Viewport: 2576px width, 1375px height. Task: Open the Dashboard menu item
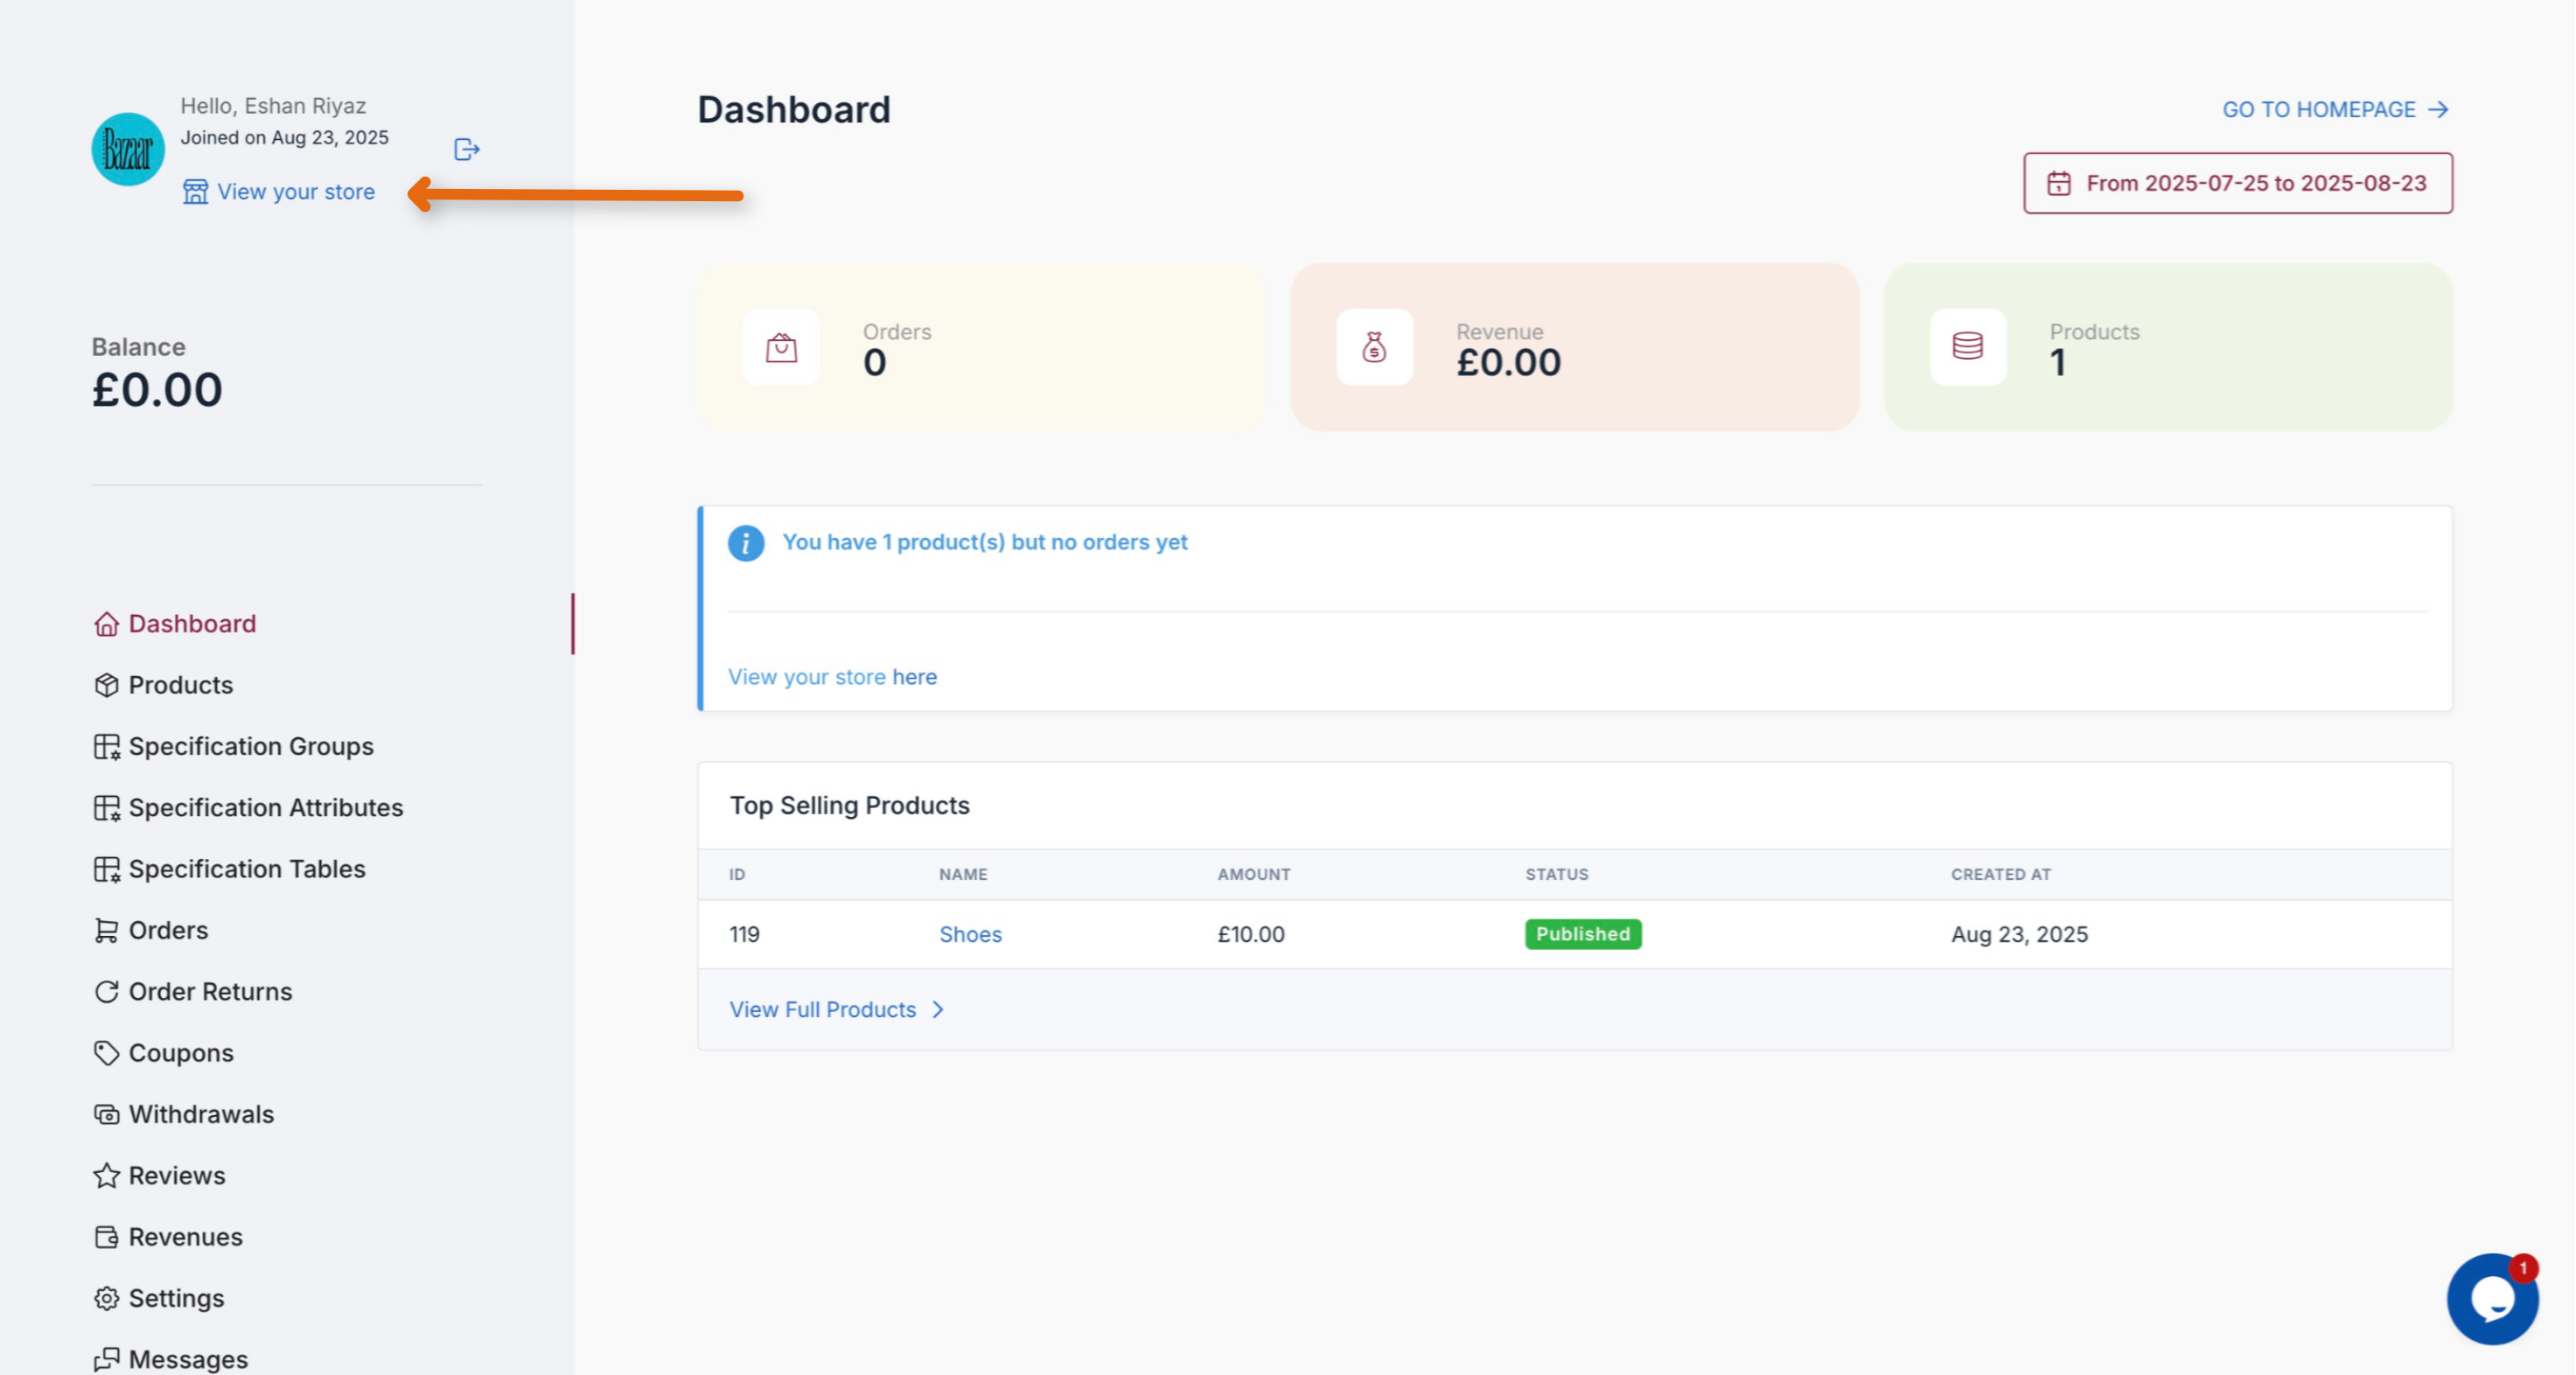[192, 624]
